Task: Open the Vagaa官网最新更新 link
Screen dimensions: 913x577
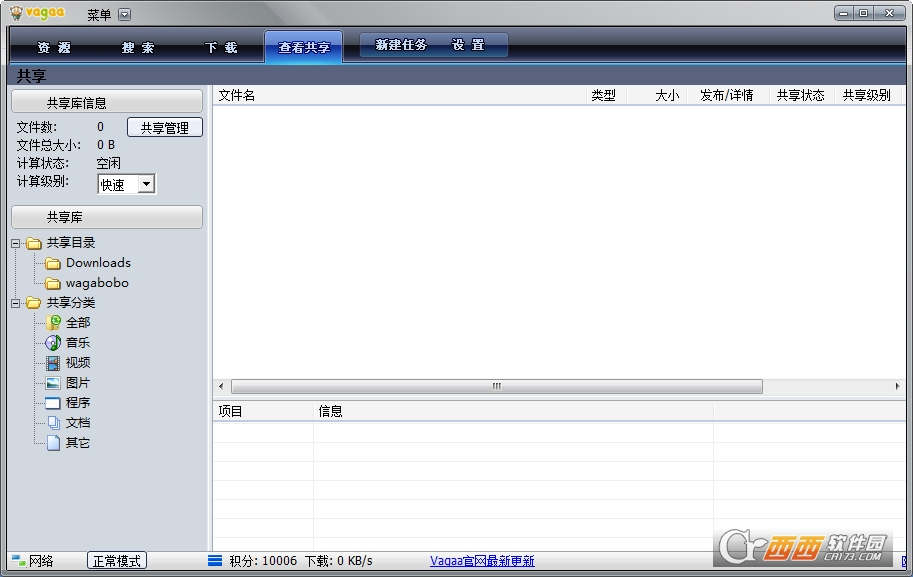Action: coord(482,561)
